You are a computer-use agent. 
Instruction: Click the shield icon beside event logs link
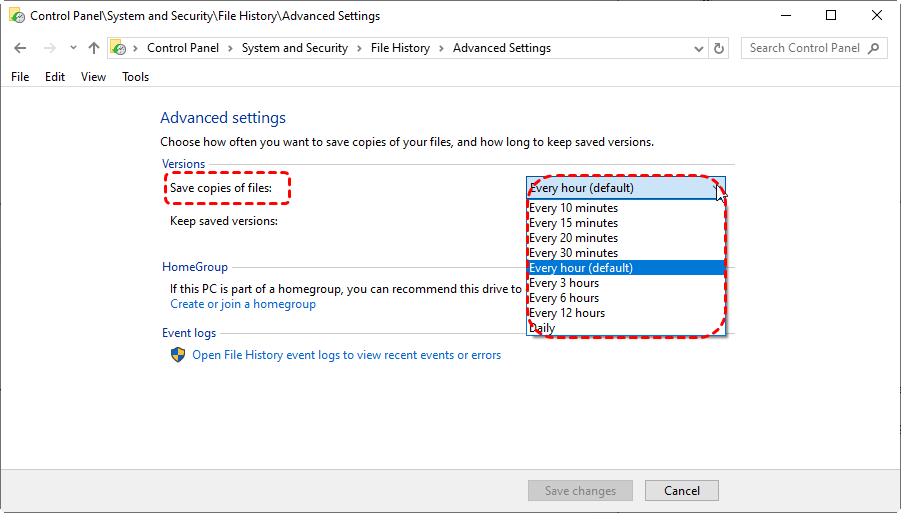click(178, 355)
